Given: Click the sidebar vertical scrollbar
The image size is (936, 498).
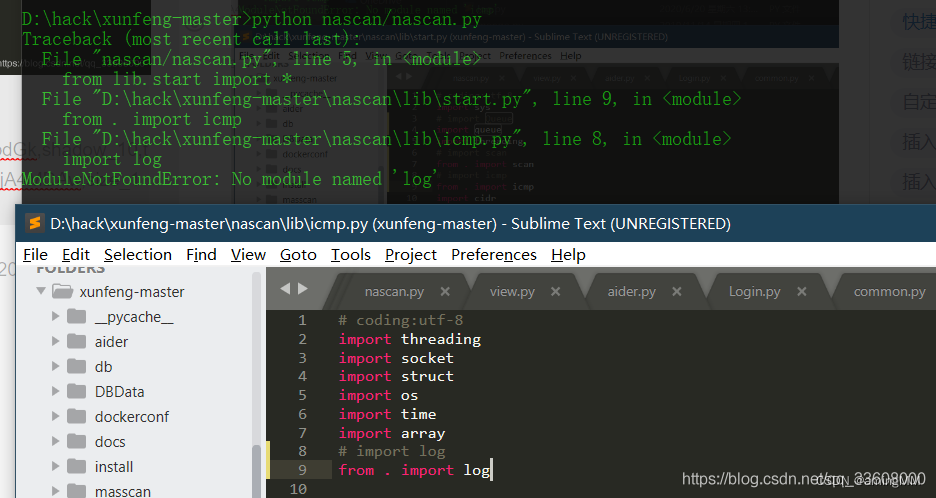Looking at the screenshot, I should (256, 471).
